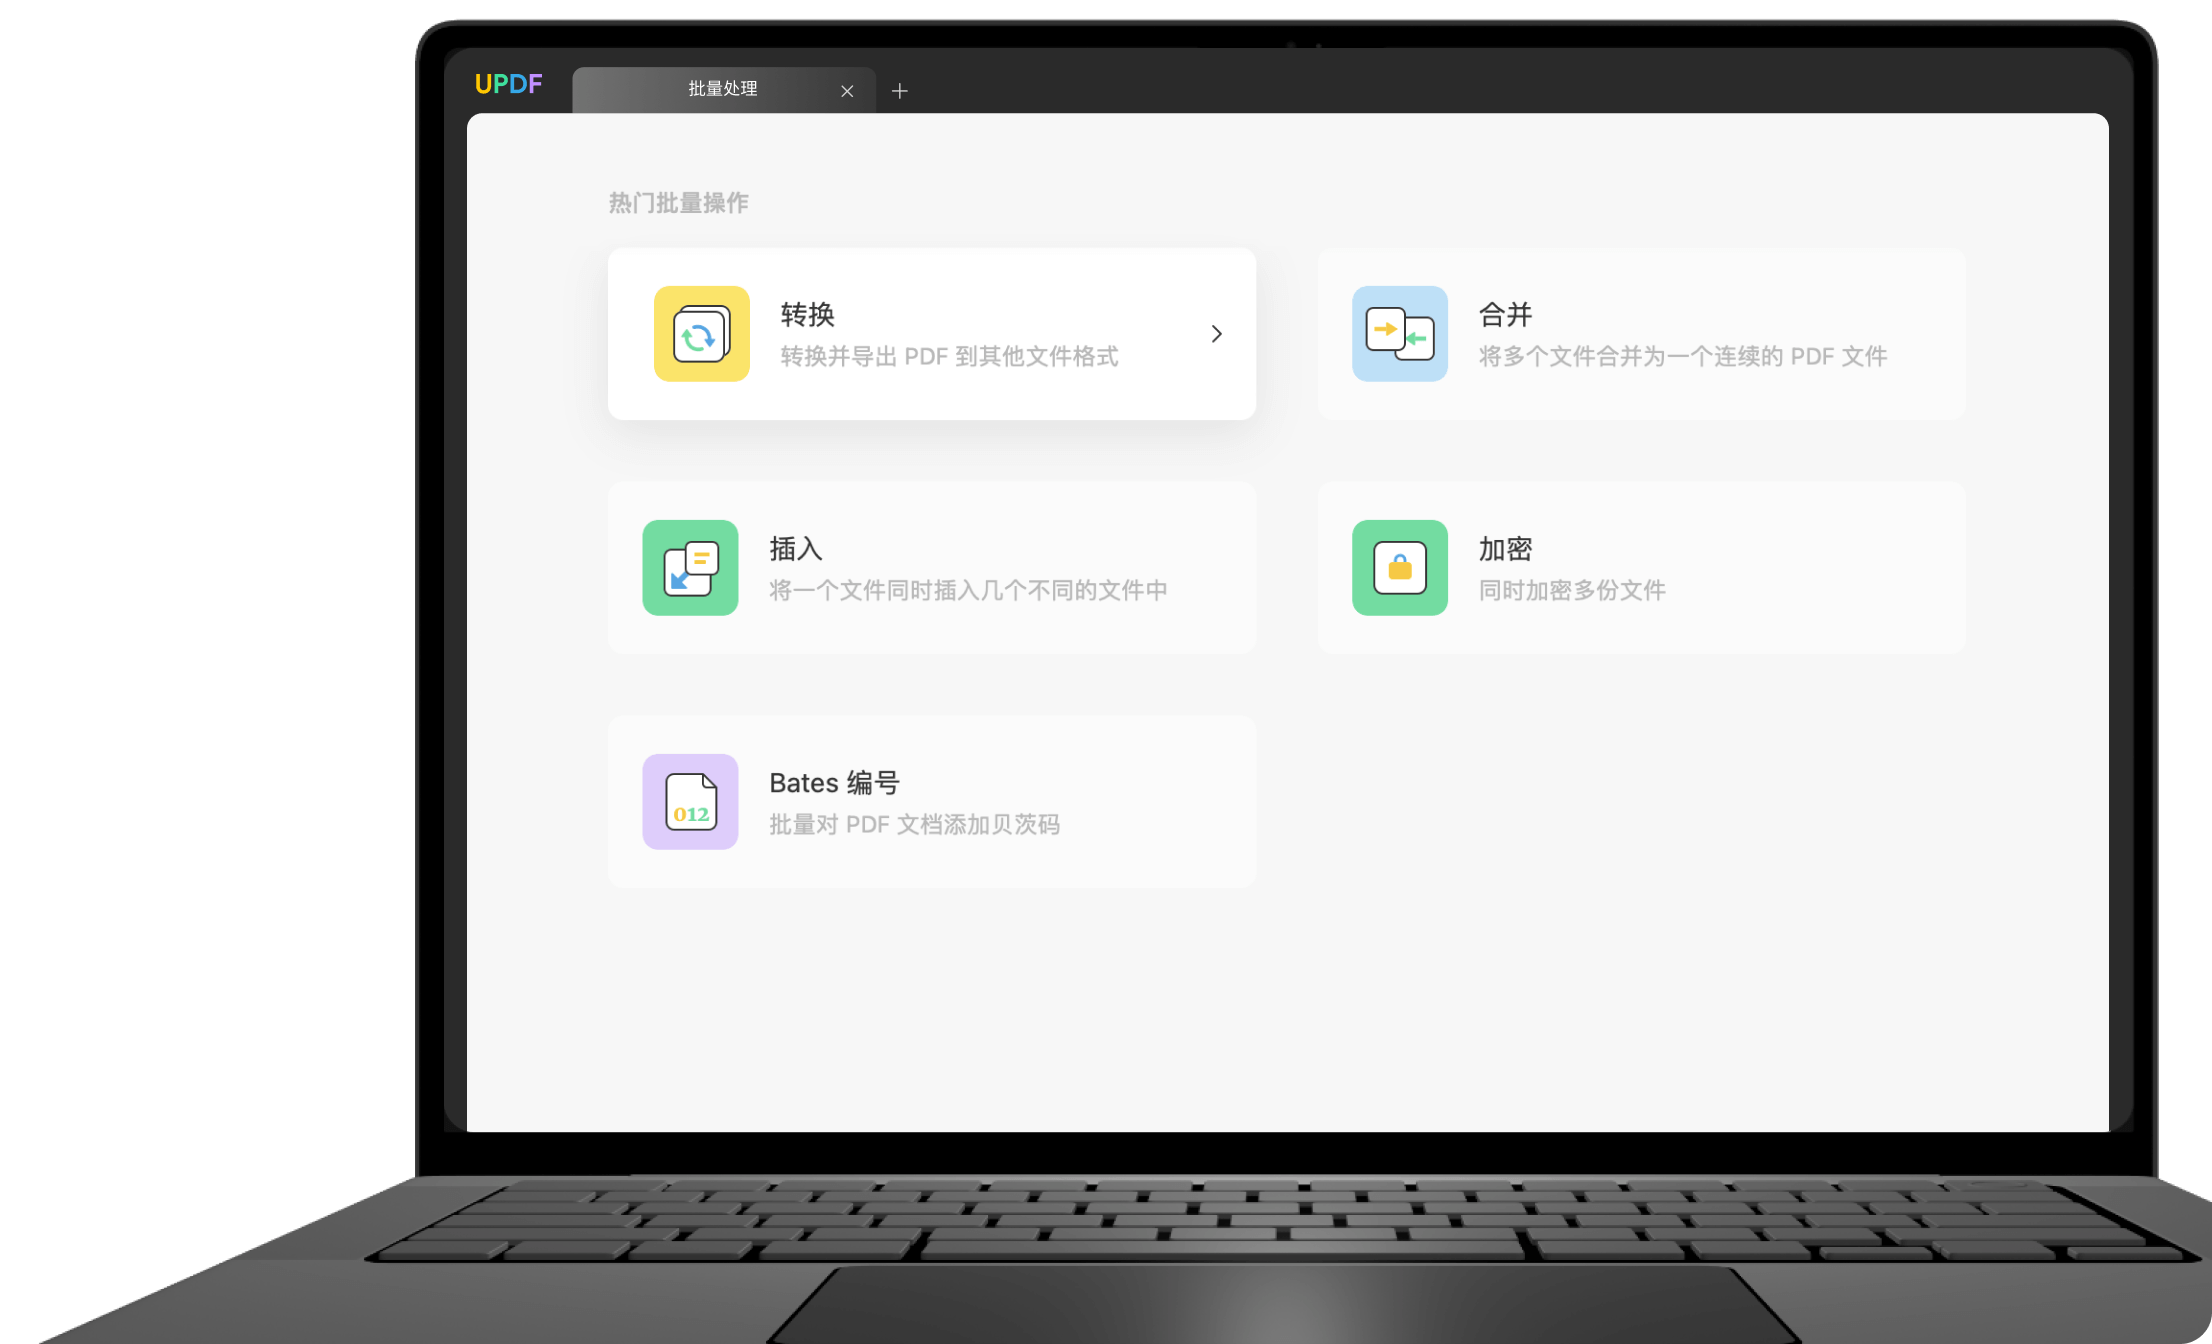Open a new tab with plus button
This screenshot has height=1344, width=2212.
pos(900,91)
